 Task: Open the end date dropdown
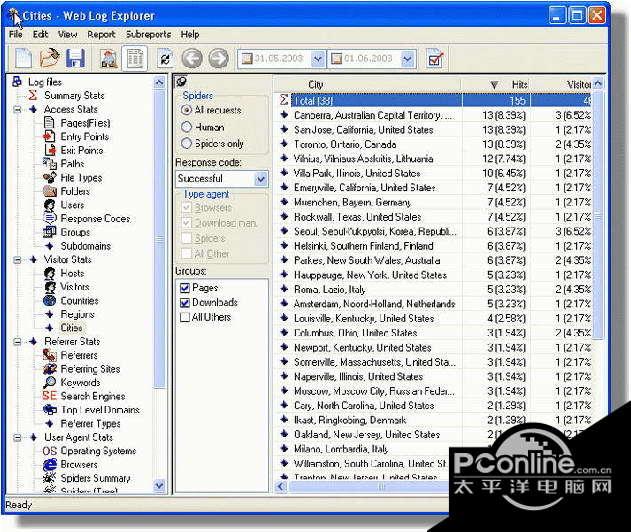(x=408, y=59)
